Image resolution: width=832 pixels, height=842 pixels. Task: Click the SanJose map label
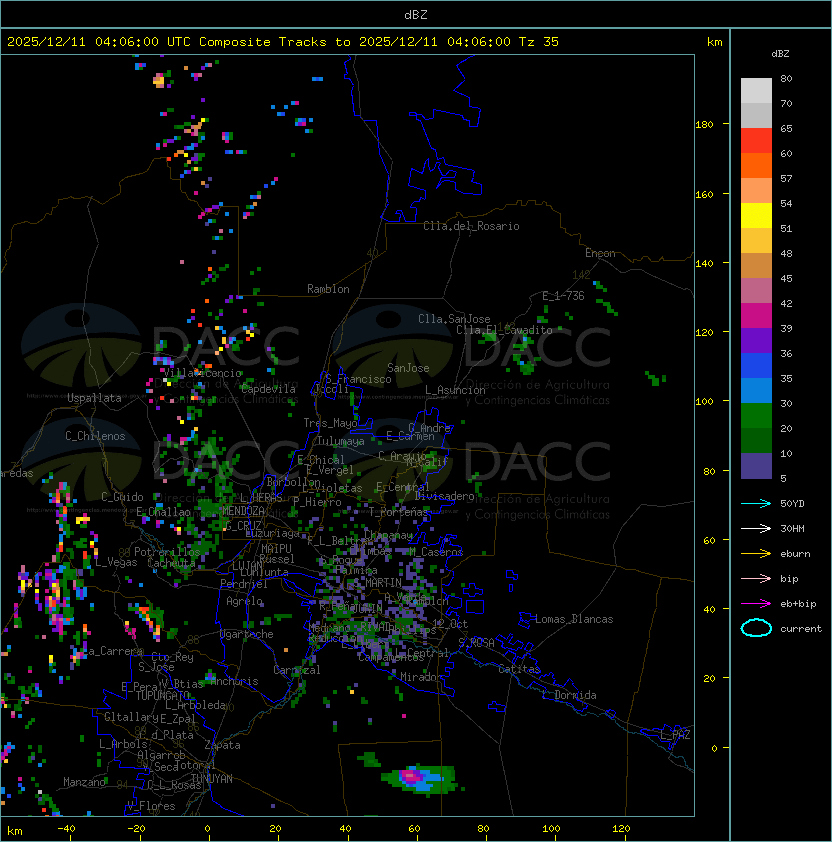click(x=408, y=368)
